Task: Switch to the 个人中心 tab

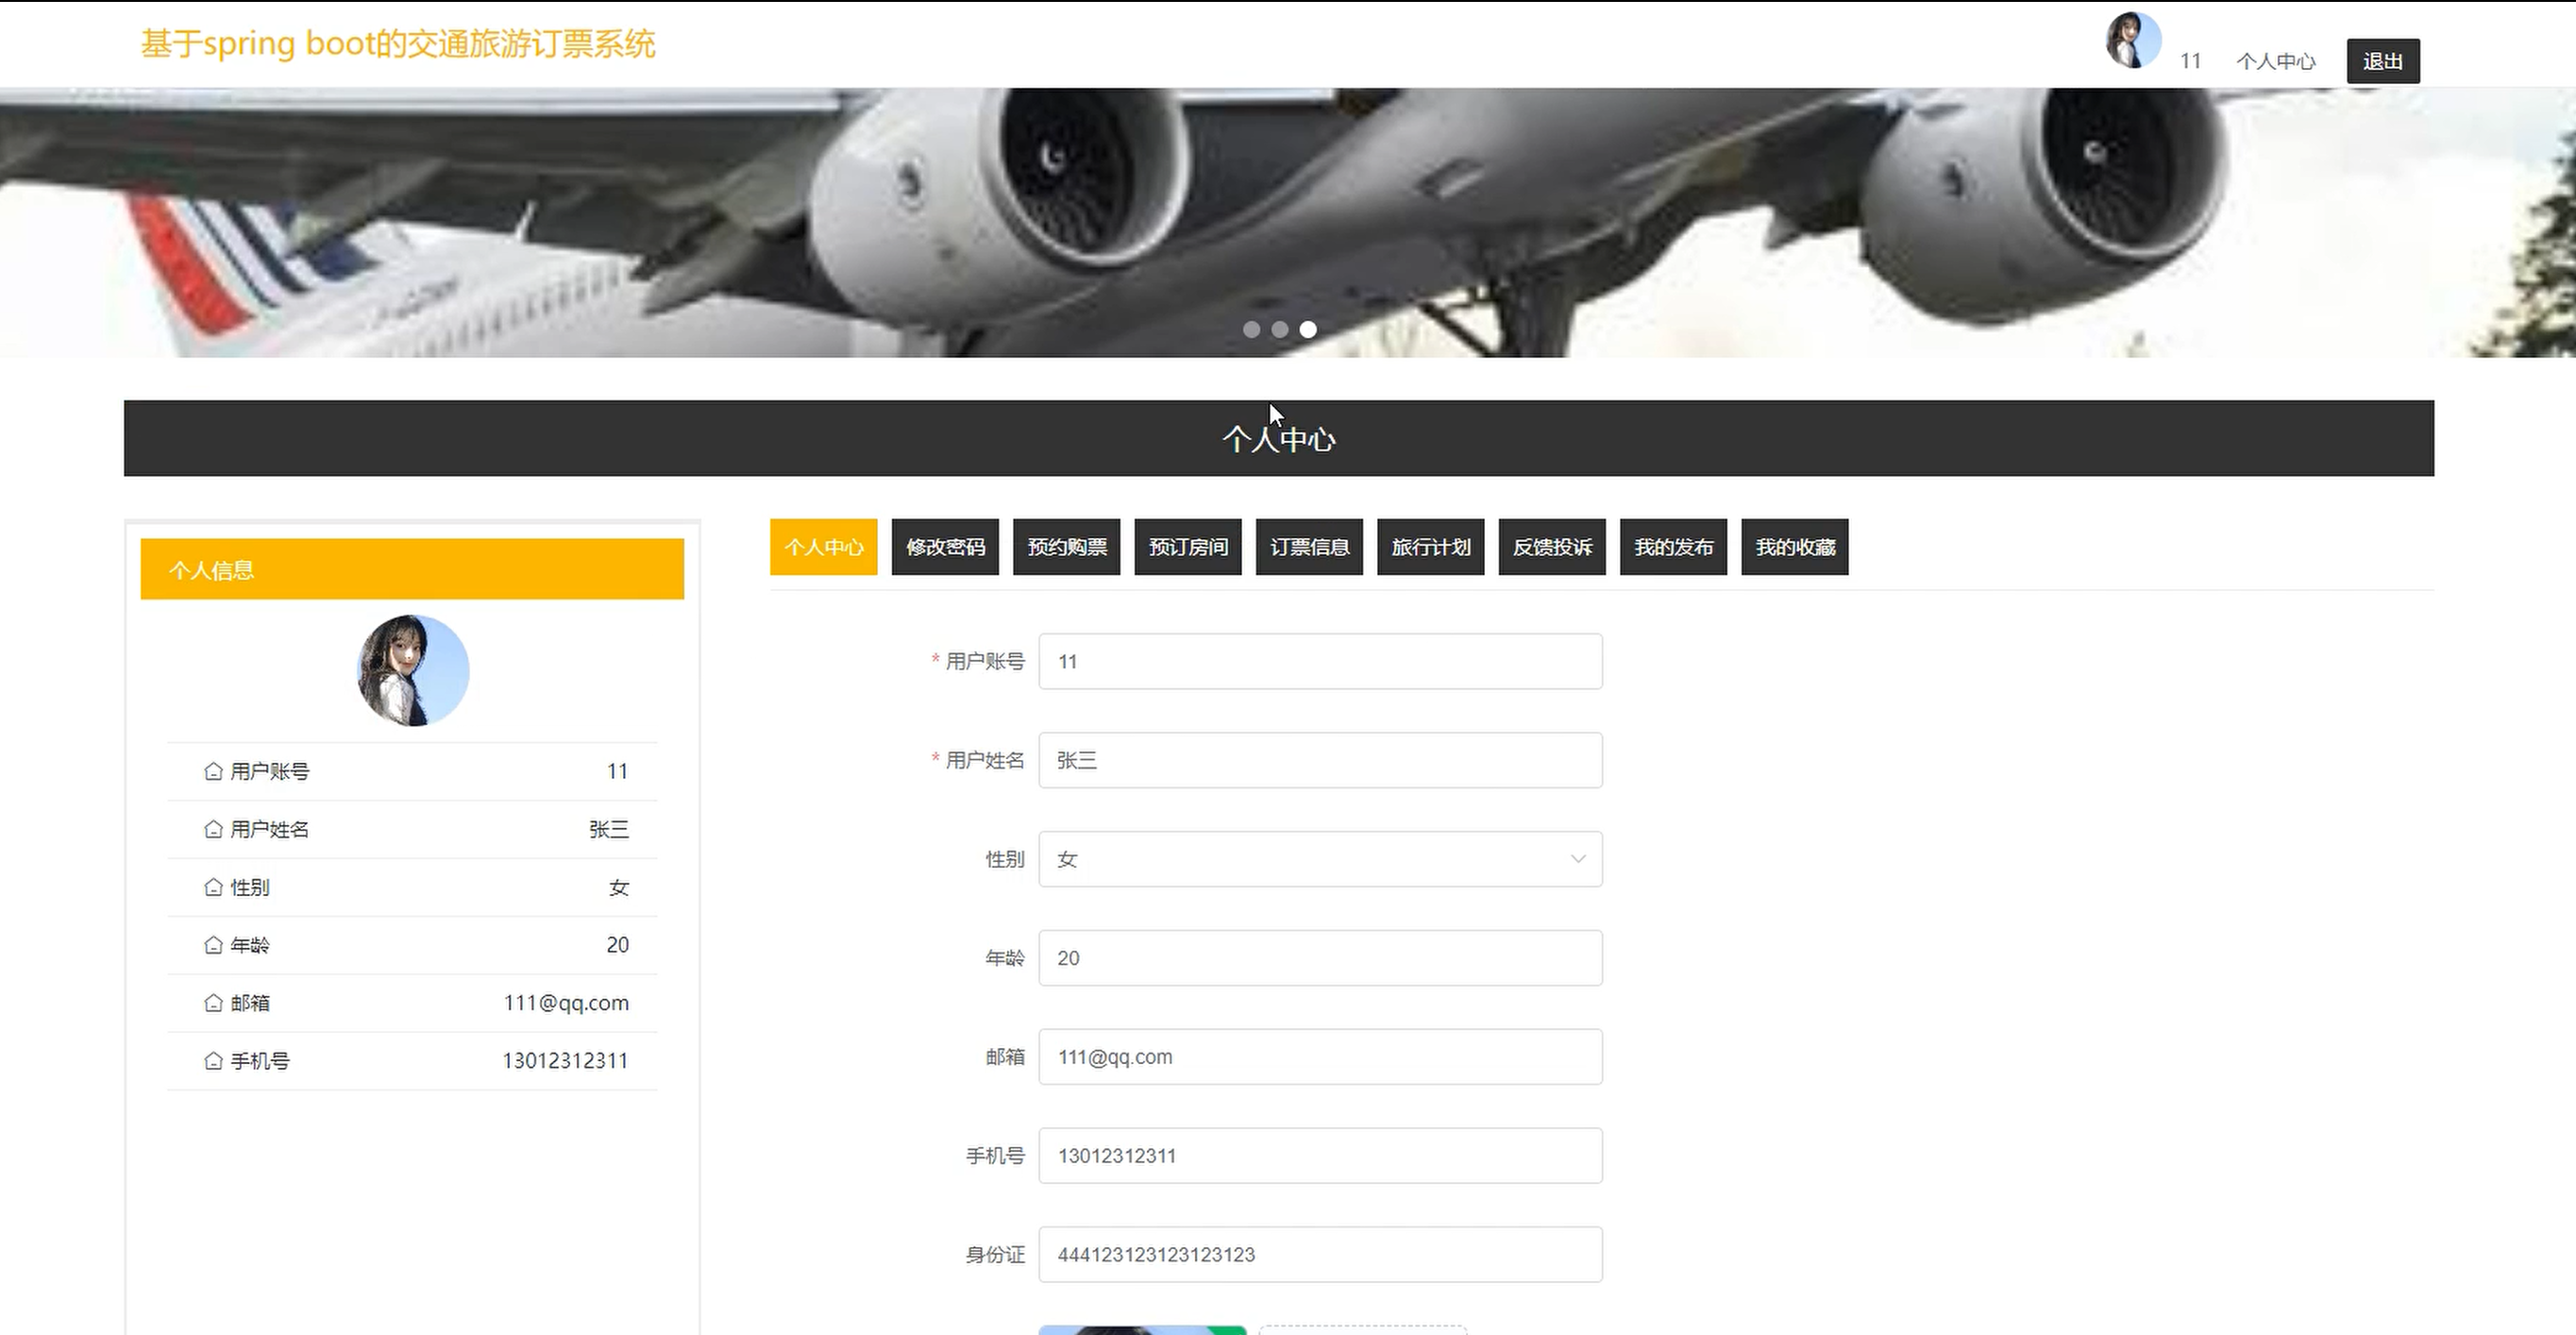Action: point(823,547)
